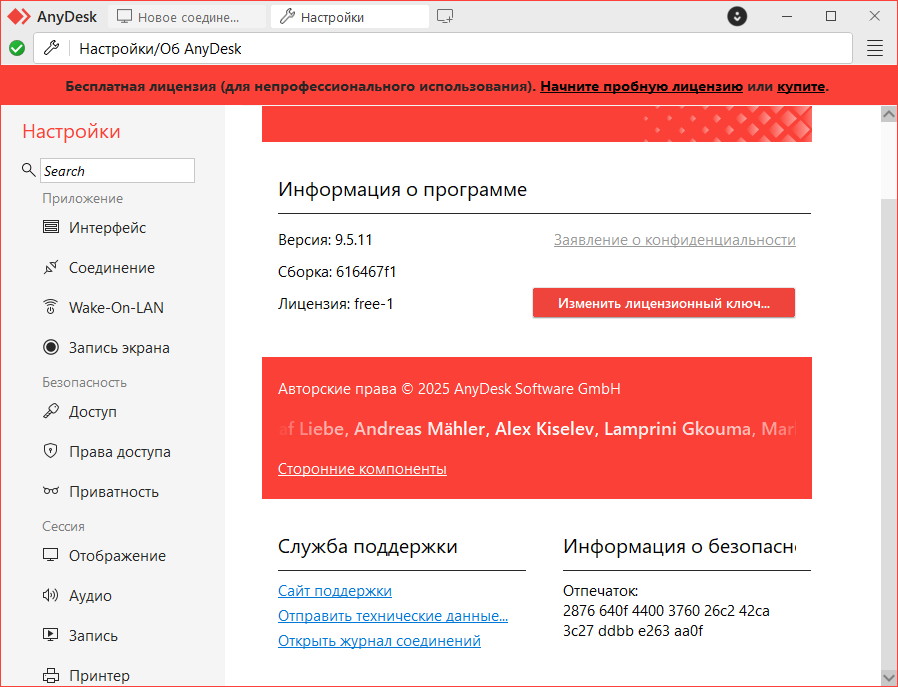Open Заявление о конфиденциальности link
898x687 pixels.
tap(675, 240)
